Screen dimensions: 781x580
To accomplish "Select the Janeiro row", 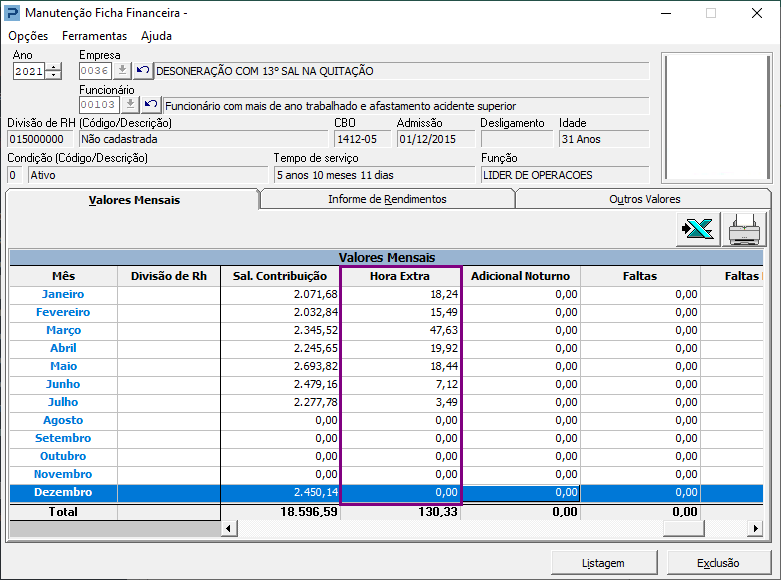I will 386,294.
